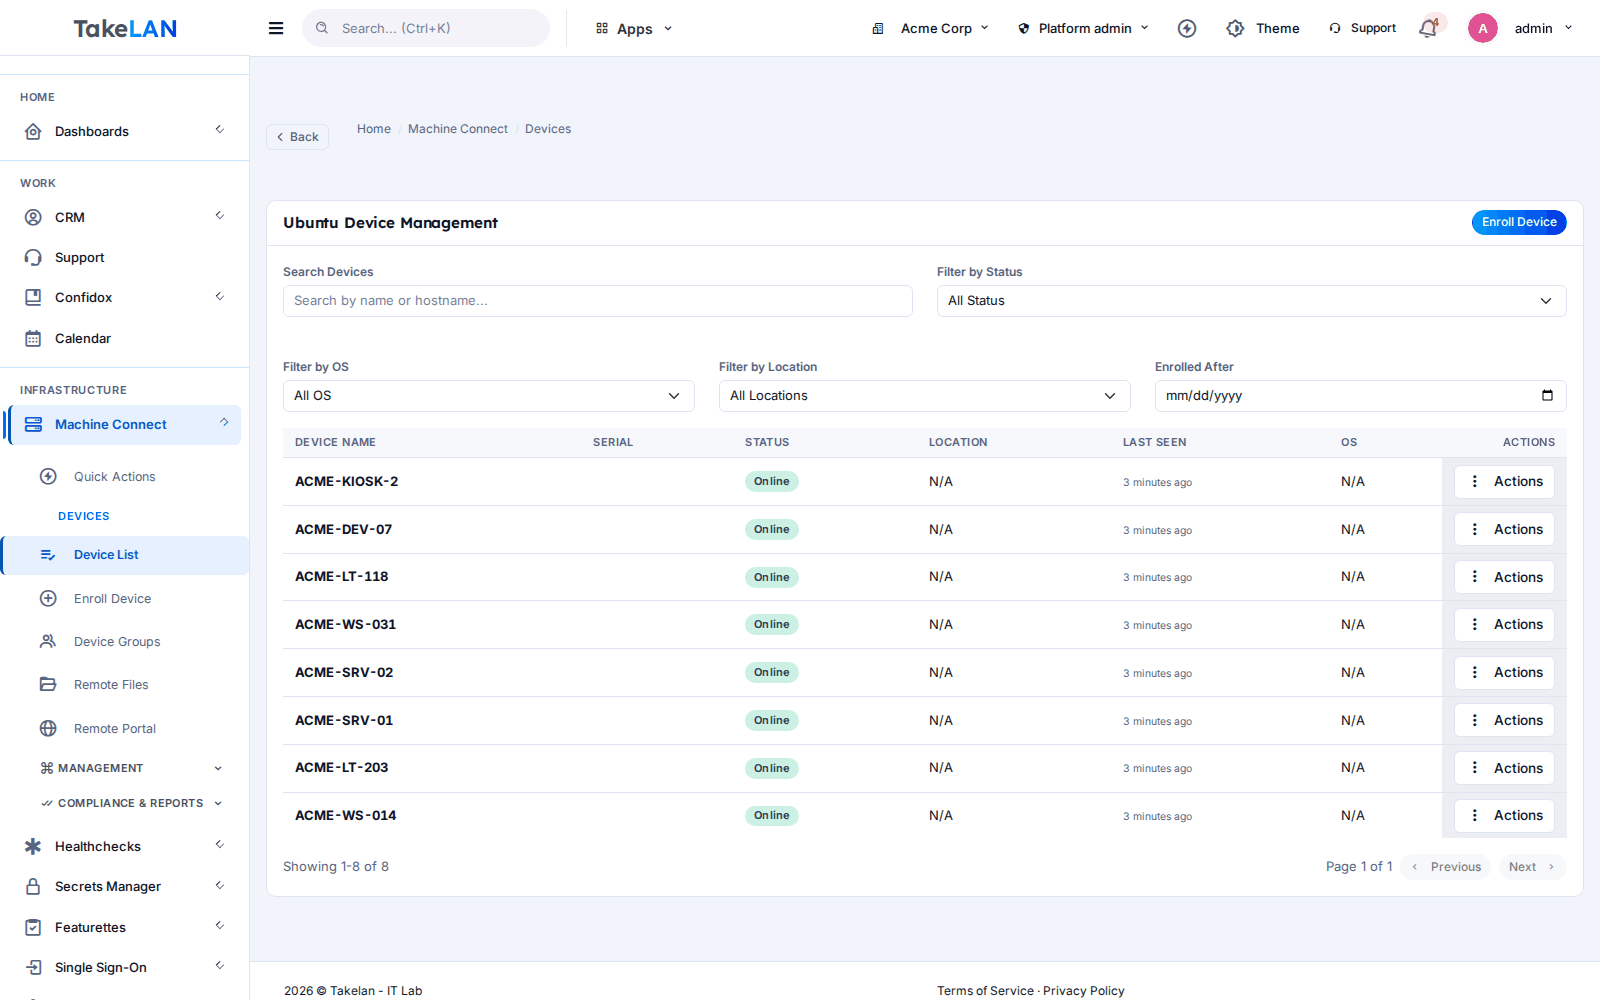Open the calendar picker icon in Enrolled After
1600x1000 pixels.
tap(1547, 395)
